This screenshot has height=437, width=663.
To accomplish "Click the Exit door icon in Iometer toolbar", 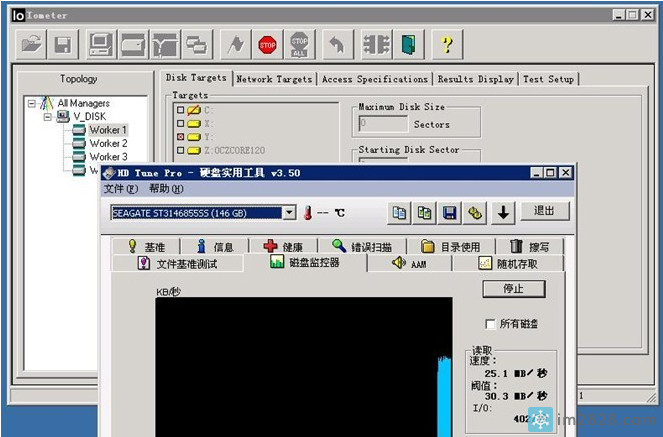I will (x=408, y=44).
